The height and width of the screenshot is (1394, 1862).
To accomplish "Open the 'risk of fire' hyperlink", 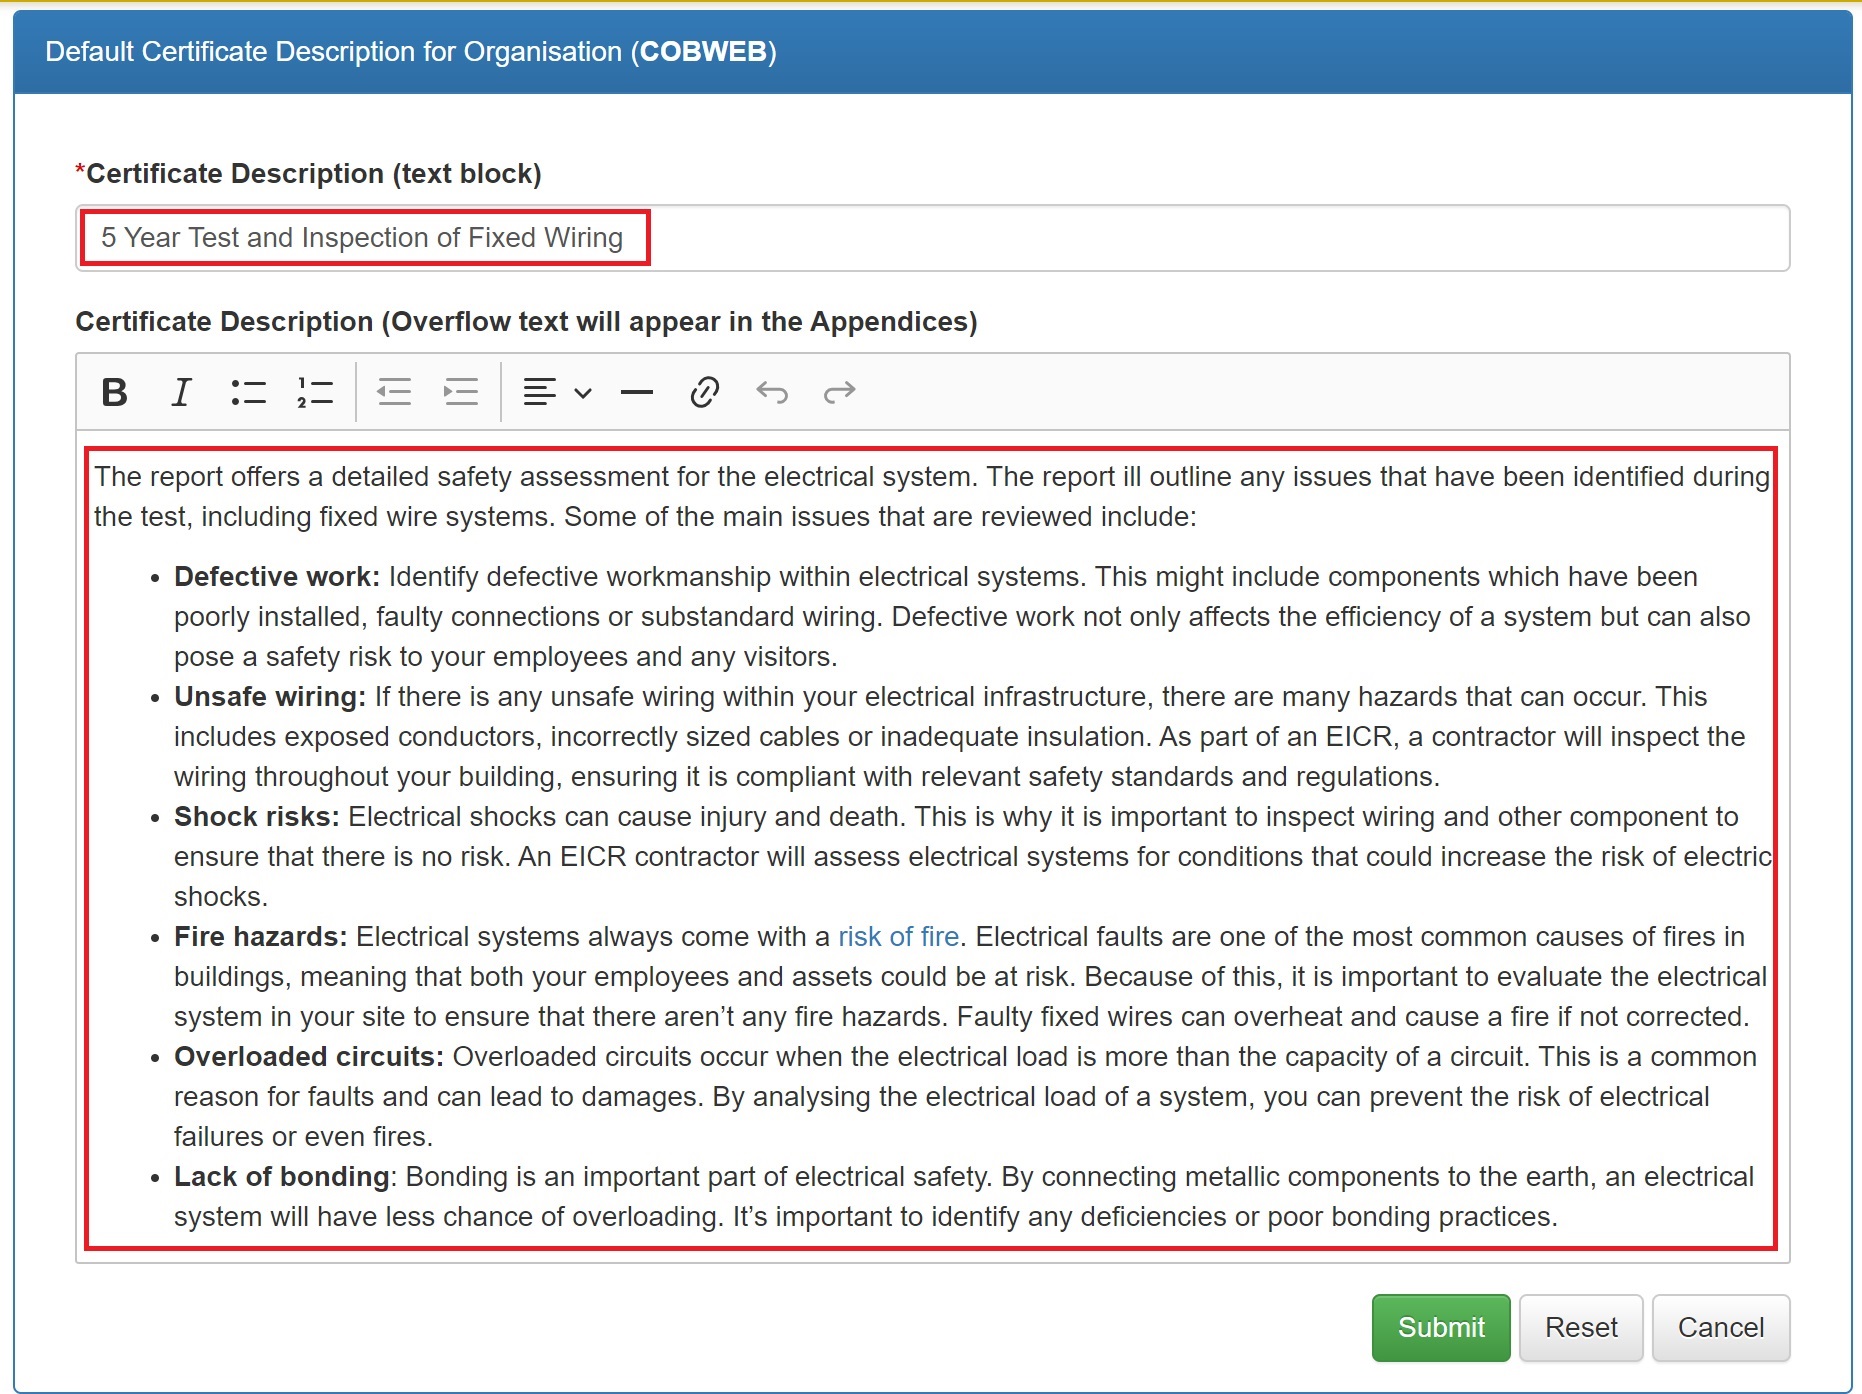I will coord(898,937).
